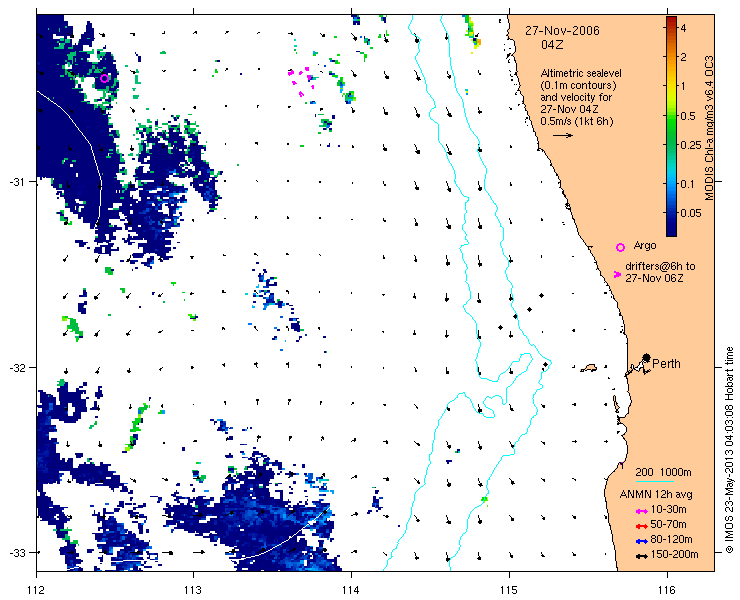Click the Argo legend label
Screen dimensions: 740x600
tap(645, 245)
